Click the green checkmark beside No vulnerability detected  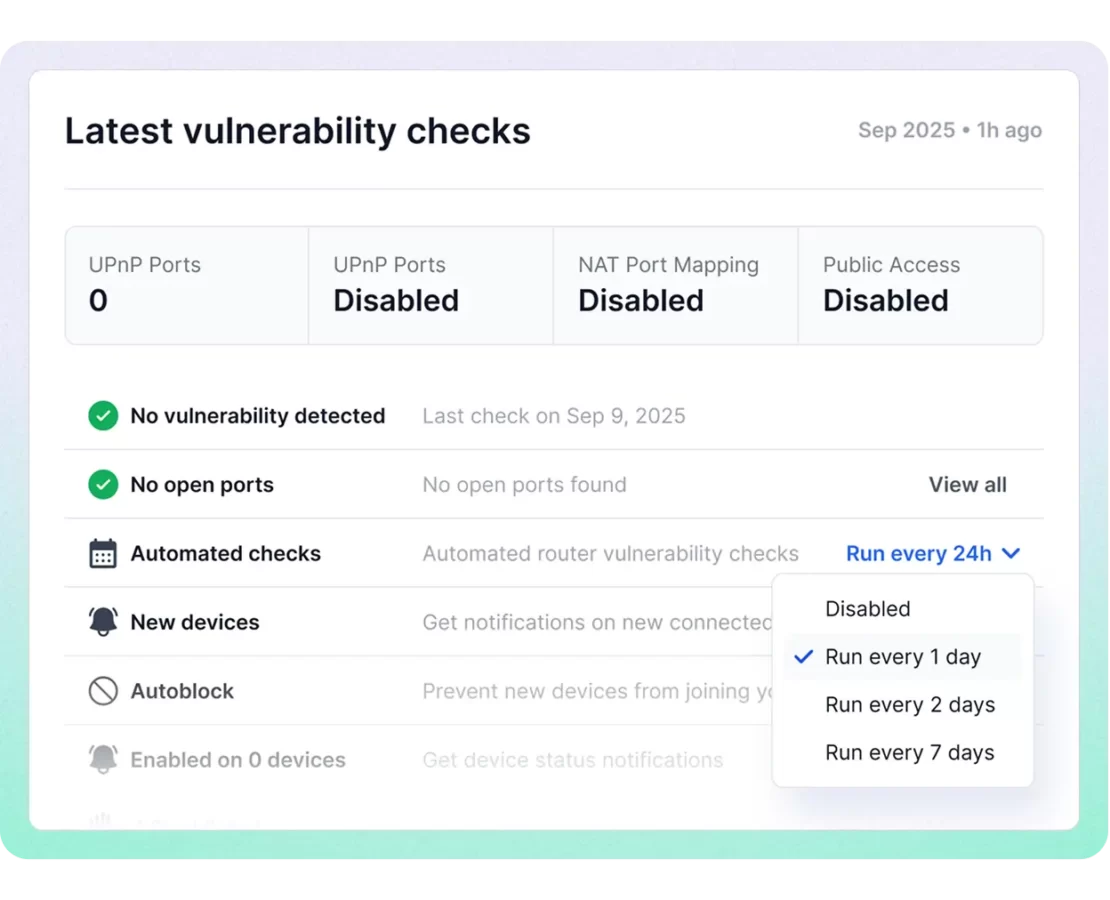coord(103,416)
